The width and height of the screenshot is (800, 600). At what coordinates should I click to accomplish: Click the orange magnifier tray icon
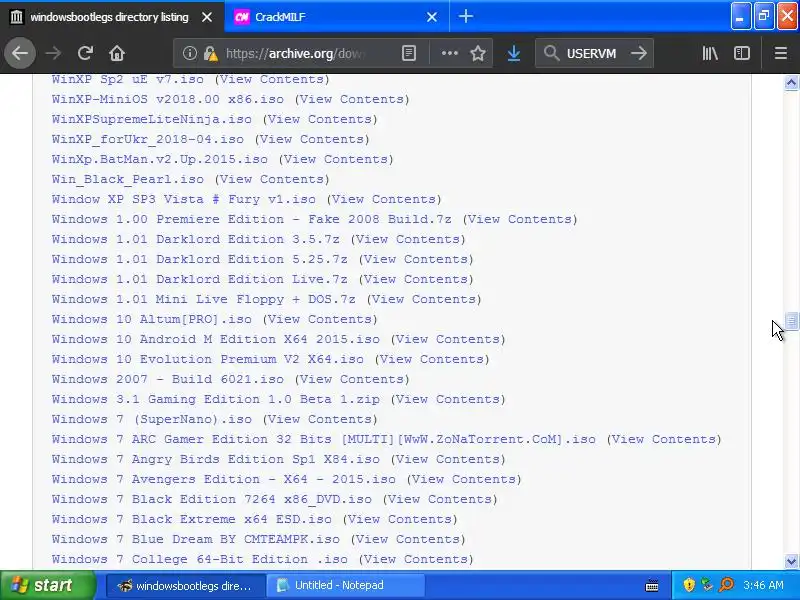click(x=726, y=585)
